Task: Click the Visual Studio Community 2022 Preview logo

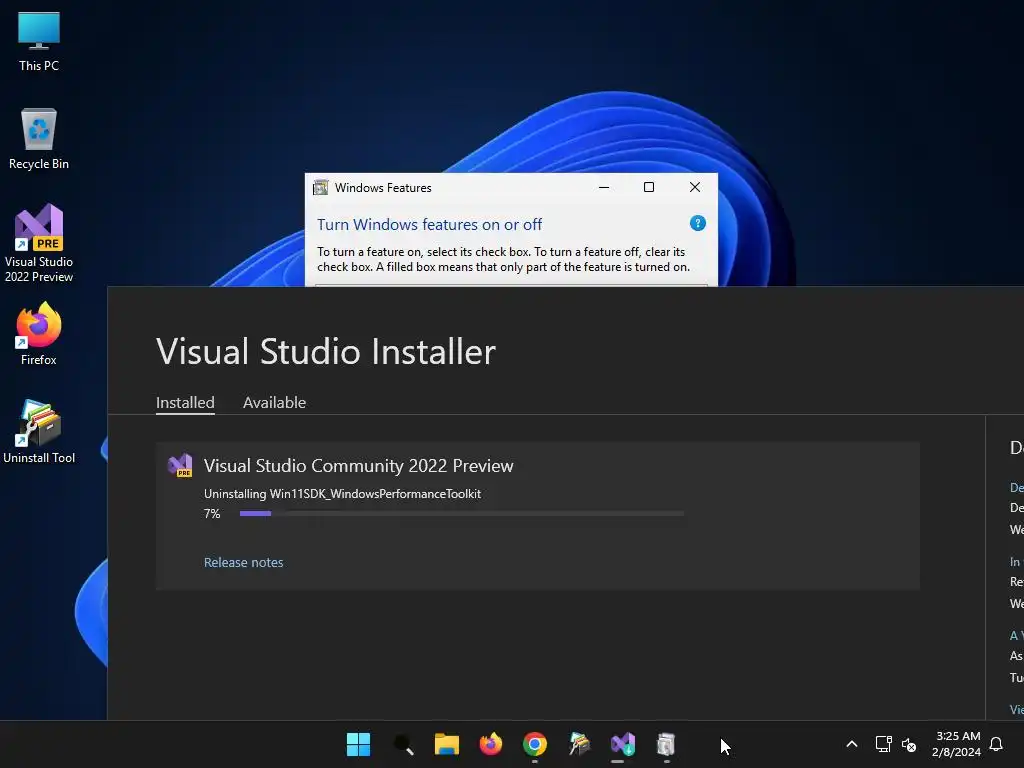Action: 180,466
